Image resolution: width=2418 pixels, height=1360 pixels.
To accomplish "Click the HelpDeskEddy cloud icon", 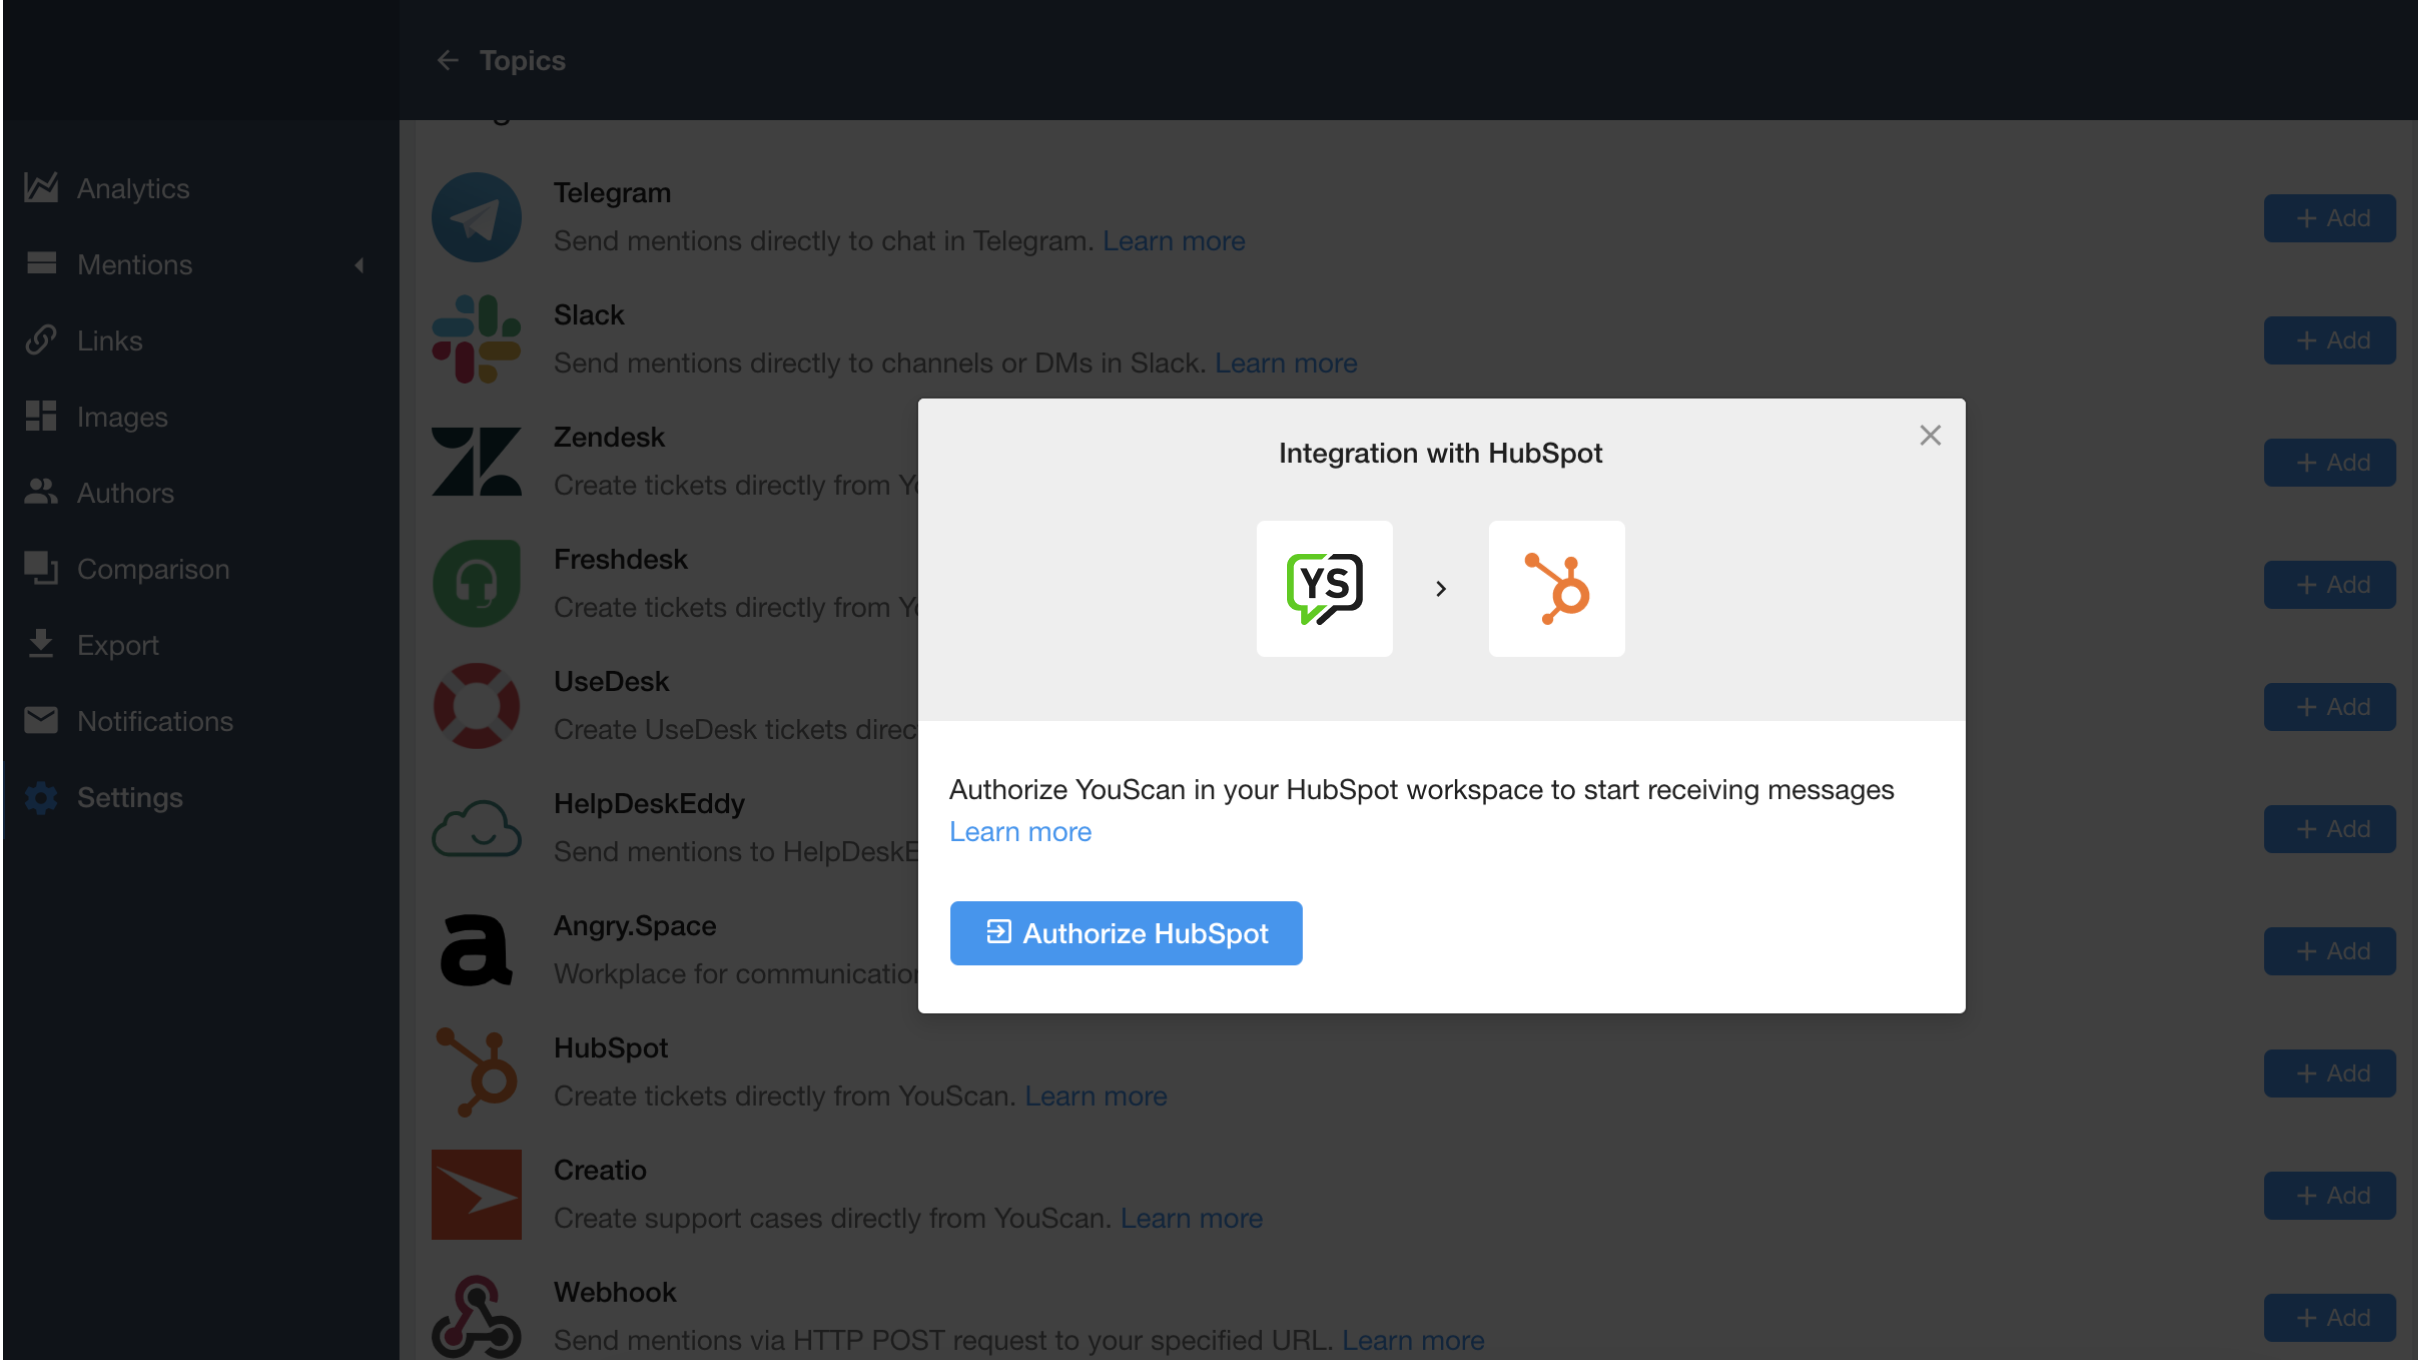I will tap(476, 827).
